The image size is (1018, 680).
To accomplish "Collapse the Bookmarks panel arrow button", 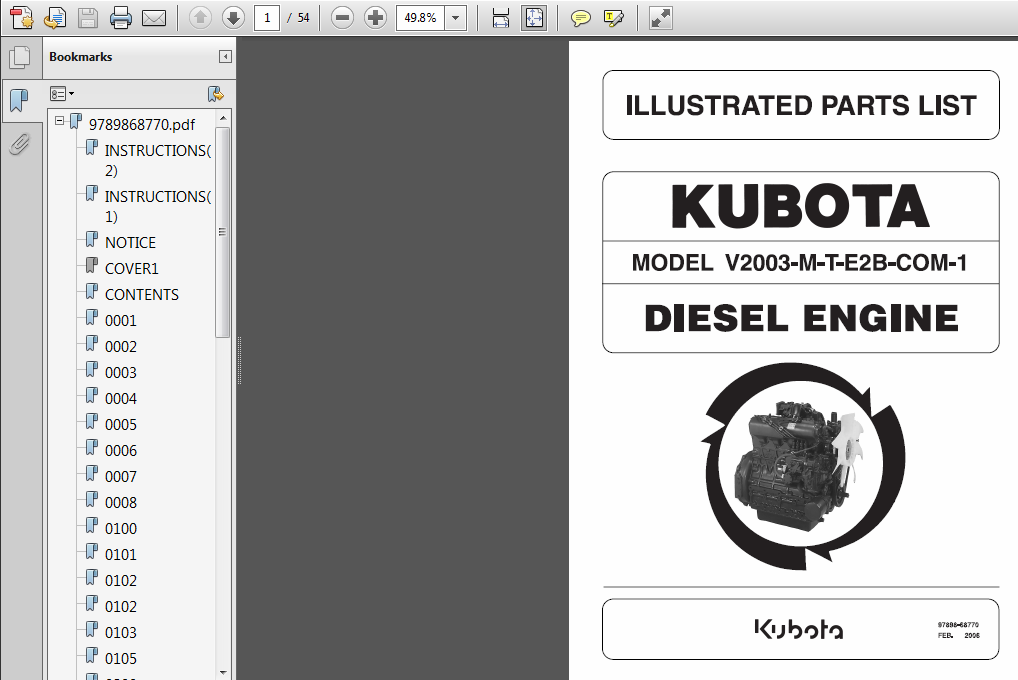I will tap(225, 57).
